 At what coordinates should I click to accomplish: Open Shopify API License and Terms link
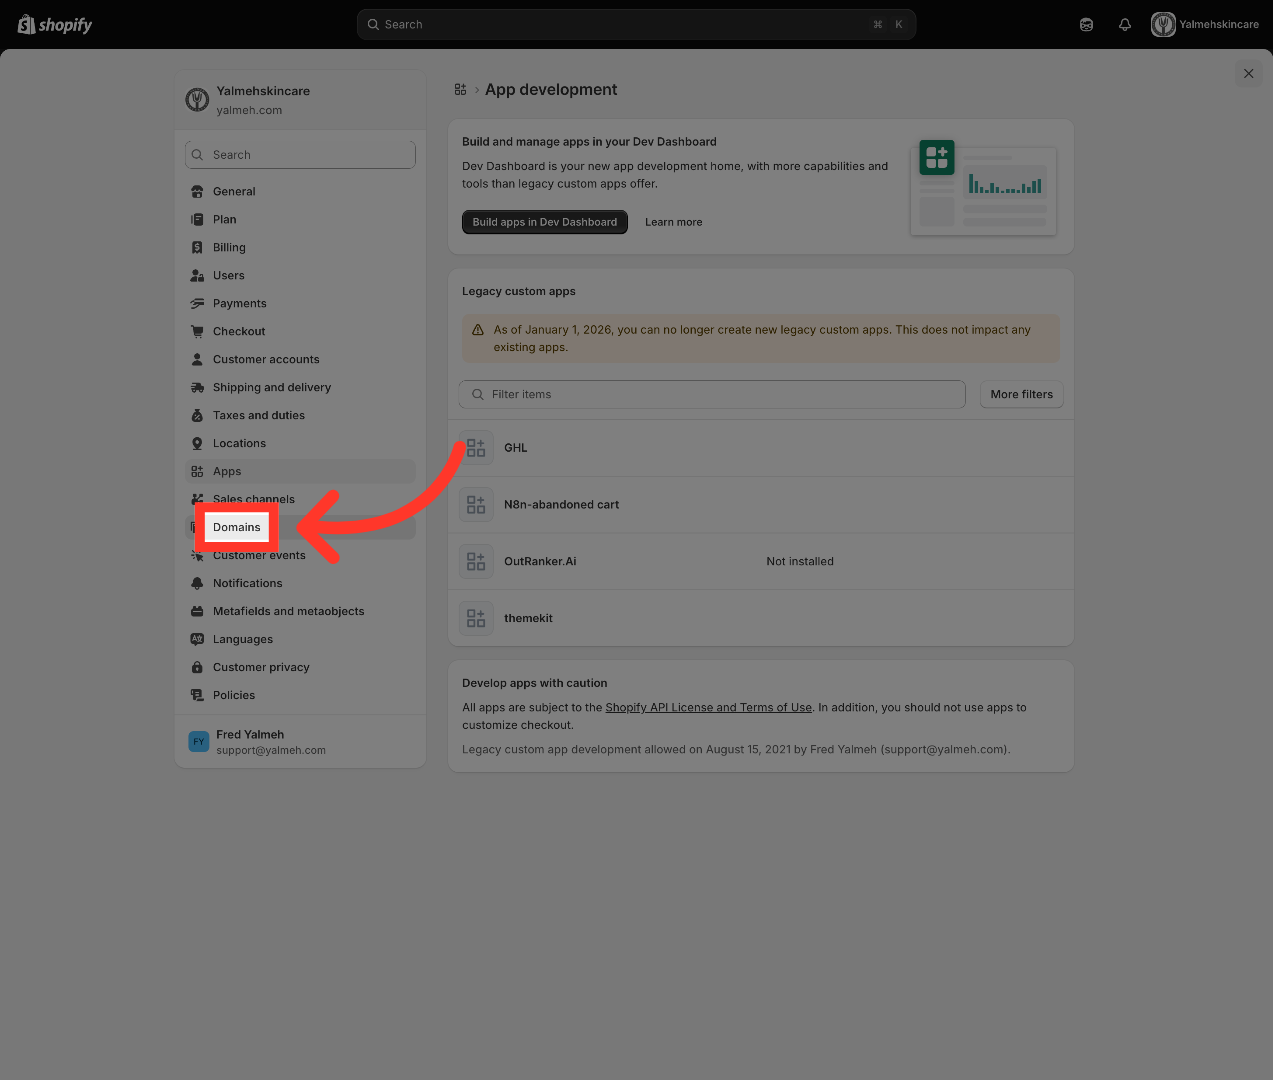(708, 707)
